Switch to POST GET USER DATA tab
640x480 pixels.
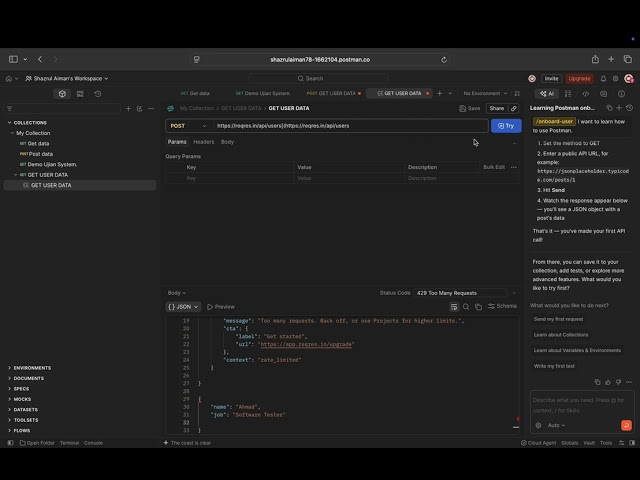333,93
